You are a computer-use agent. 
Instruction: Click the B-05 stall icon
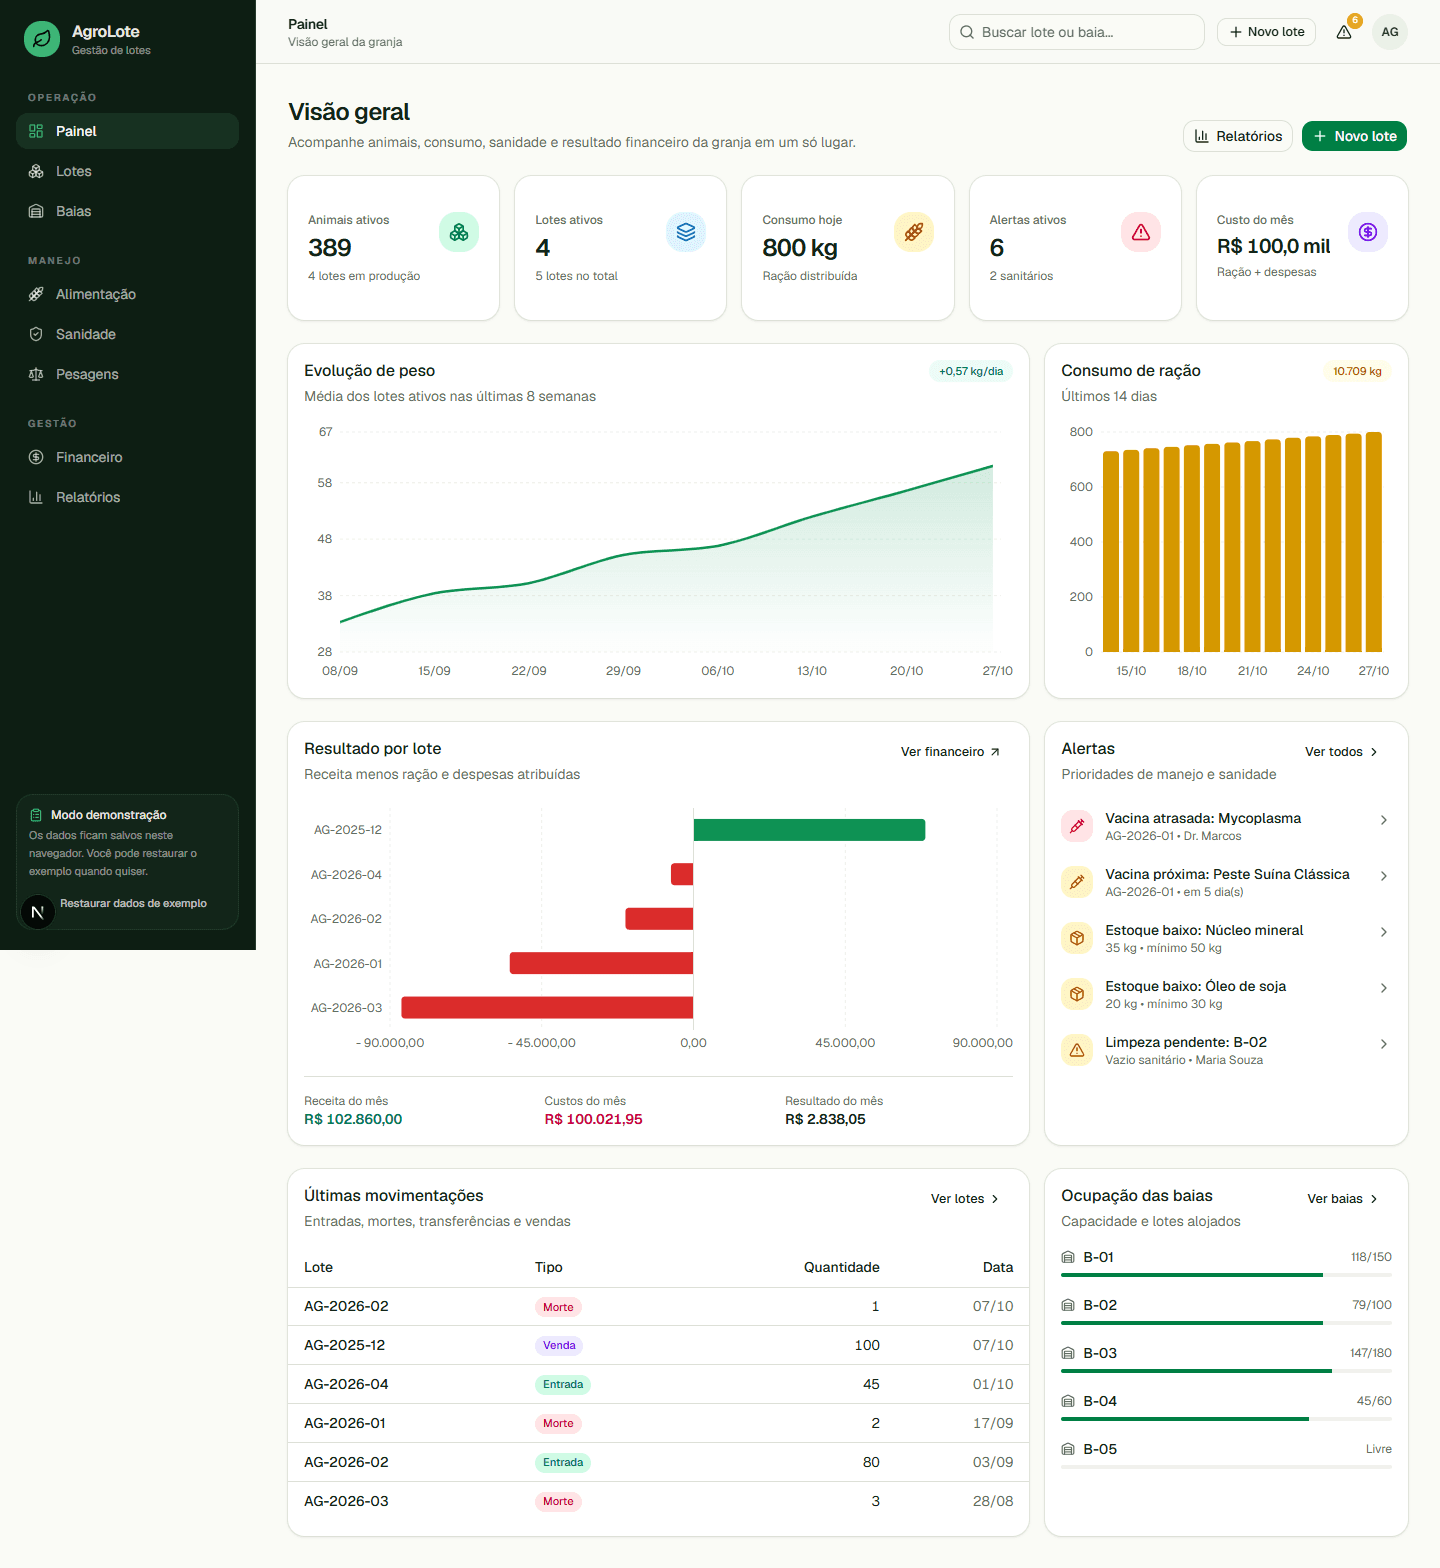(x=1068, y=1449)
